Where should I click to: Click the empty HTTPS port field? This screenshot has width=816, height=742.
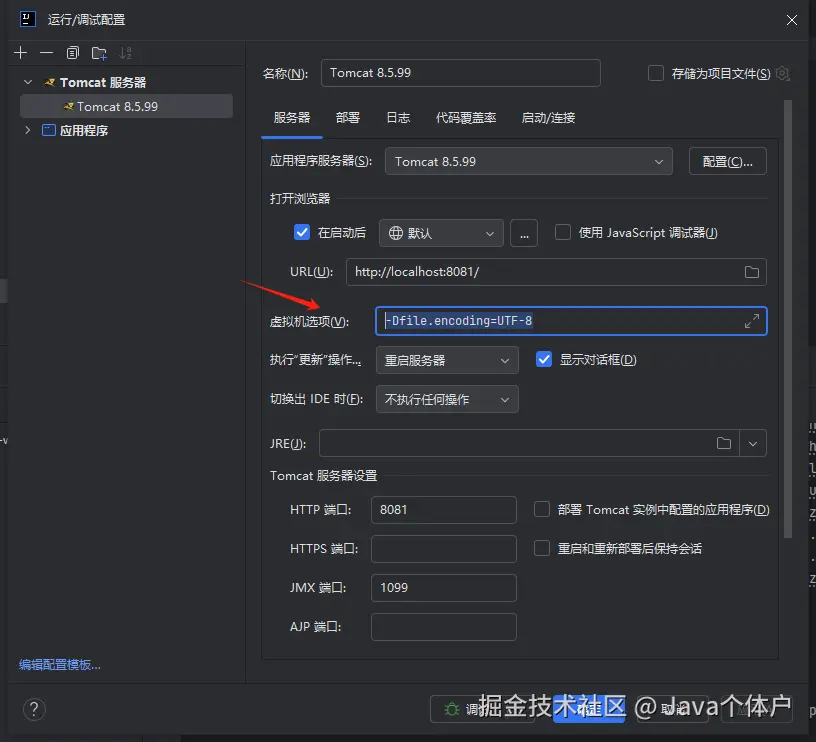444,548
